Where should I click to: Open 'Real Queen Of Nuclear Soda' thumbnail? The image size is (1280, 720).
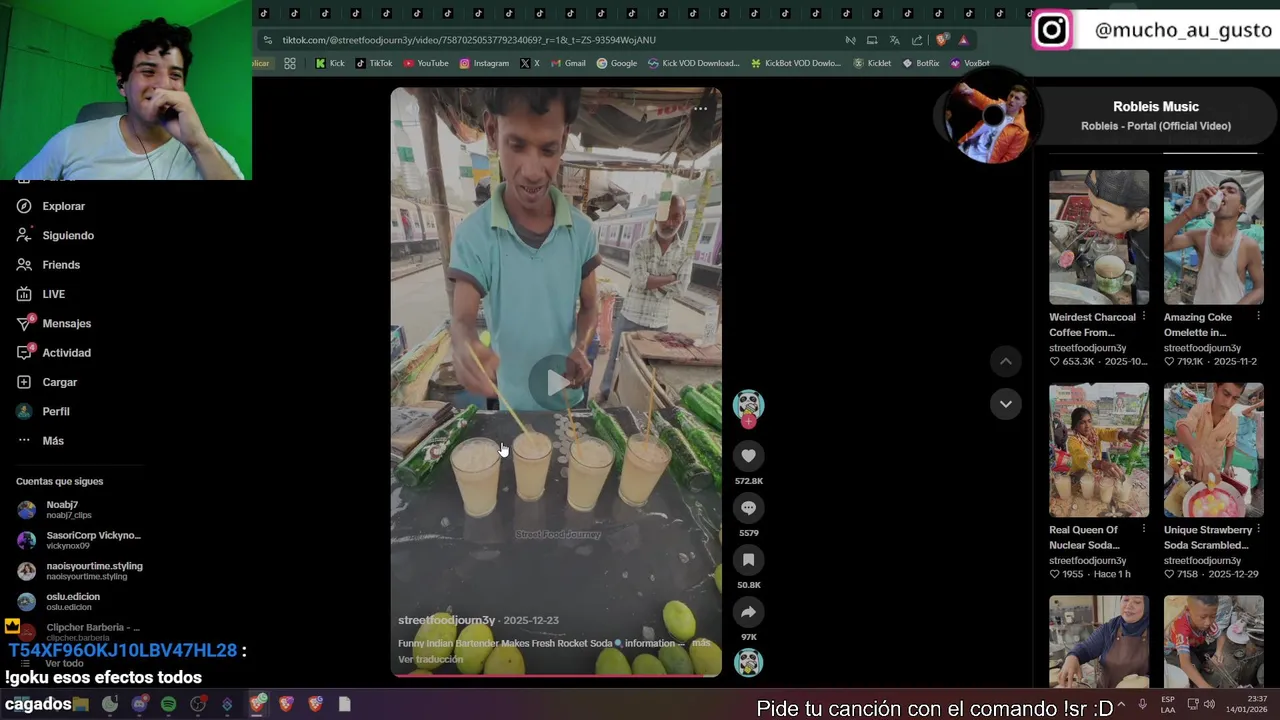click(1099, 450)
